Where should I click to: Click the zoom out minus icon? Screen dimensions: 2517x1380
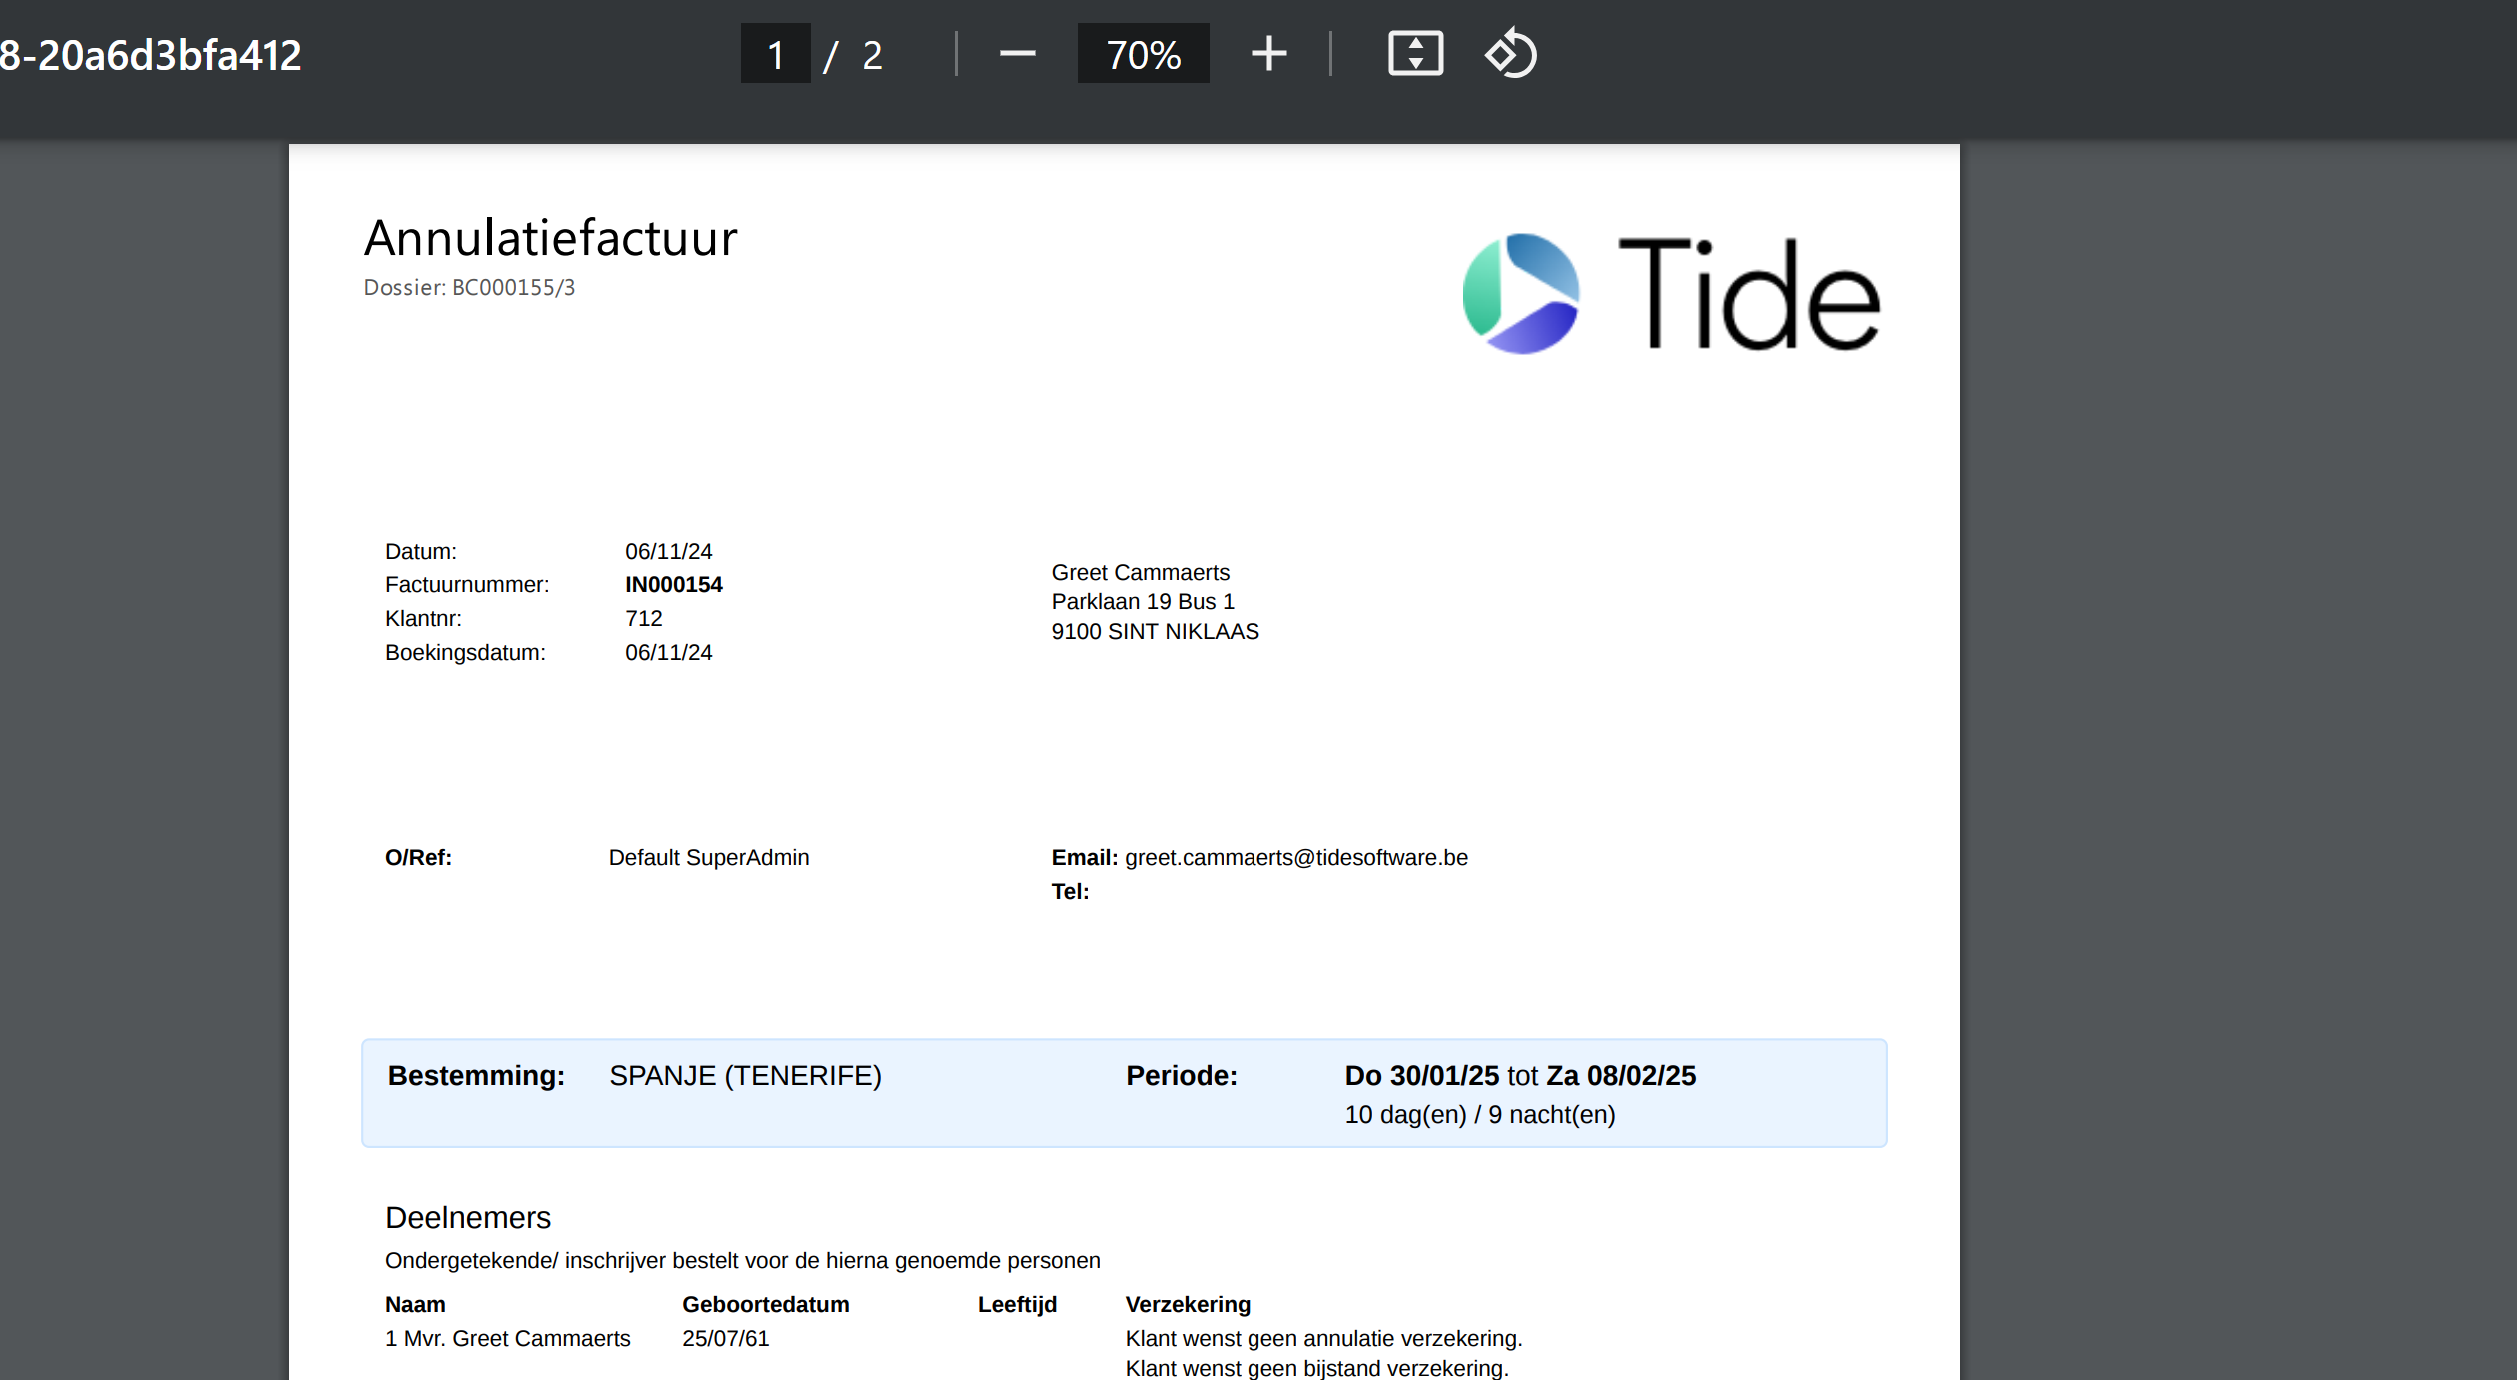(1017, 54)
